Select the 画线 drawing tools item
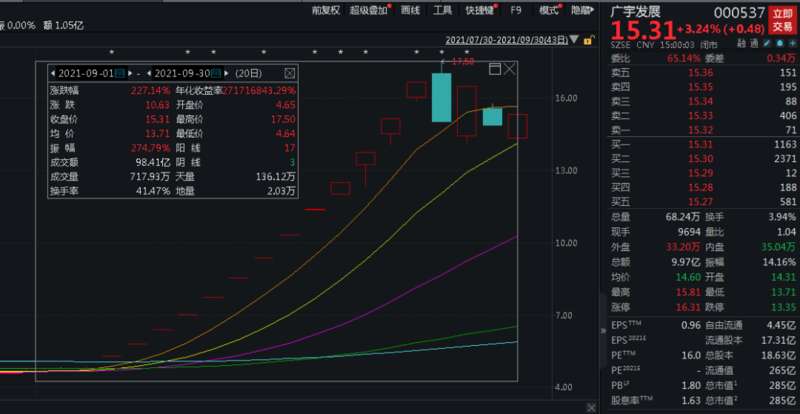800x414 pixels. (x=411, y=10)
